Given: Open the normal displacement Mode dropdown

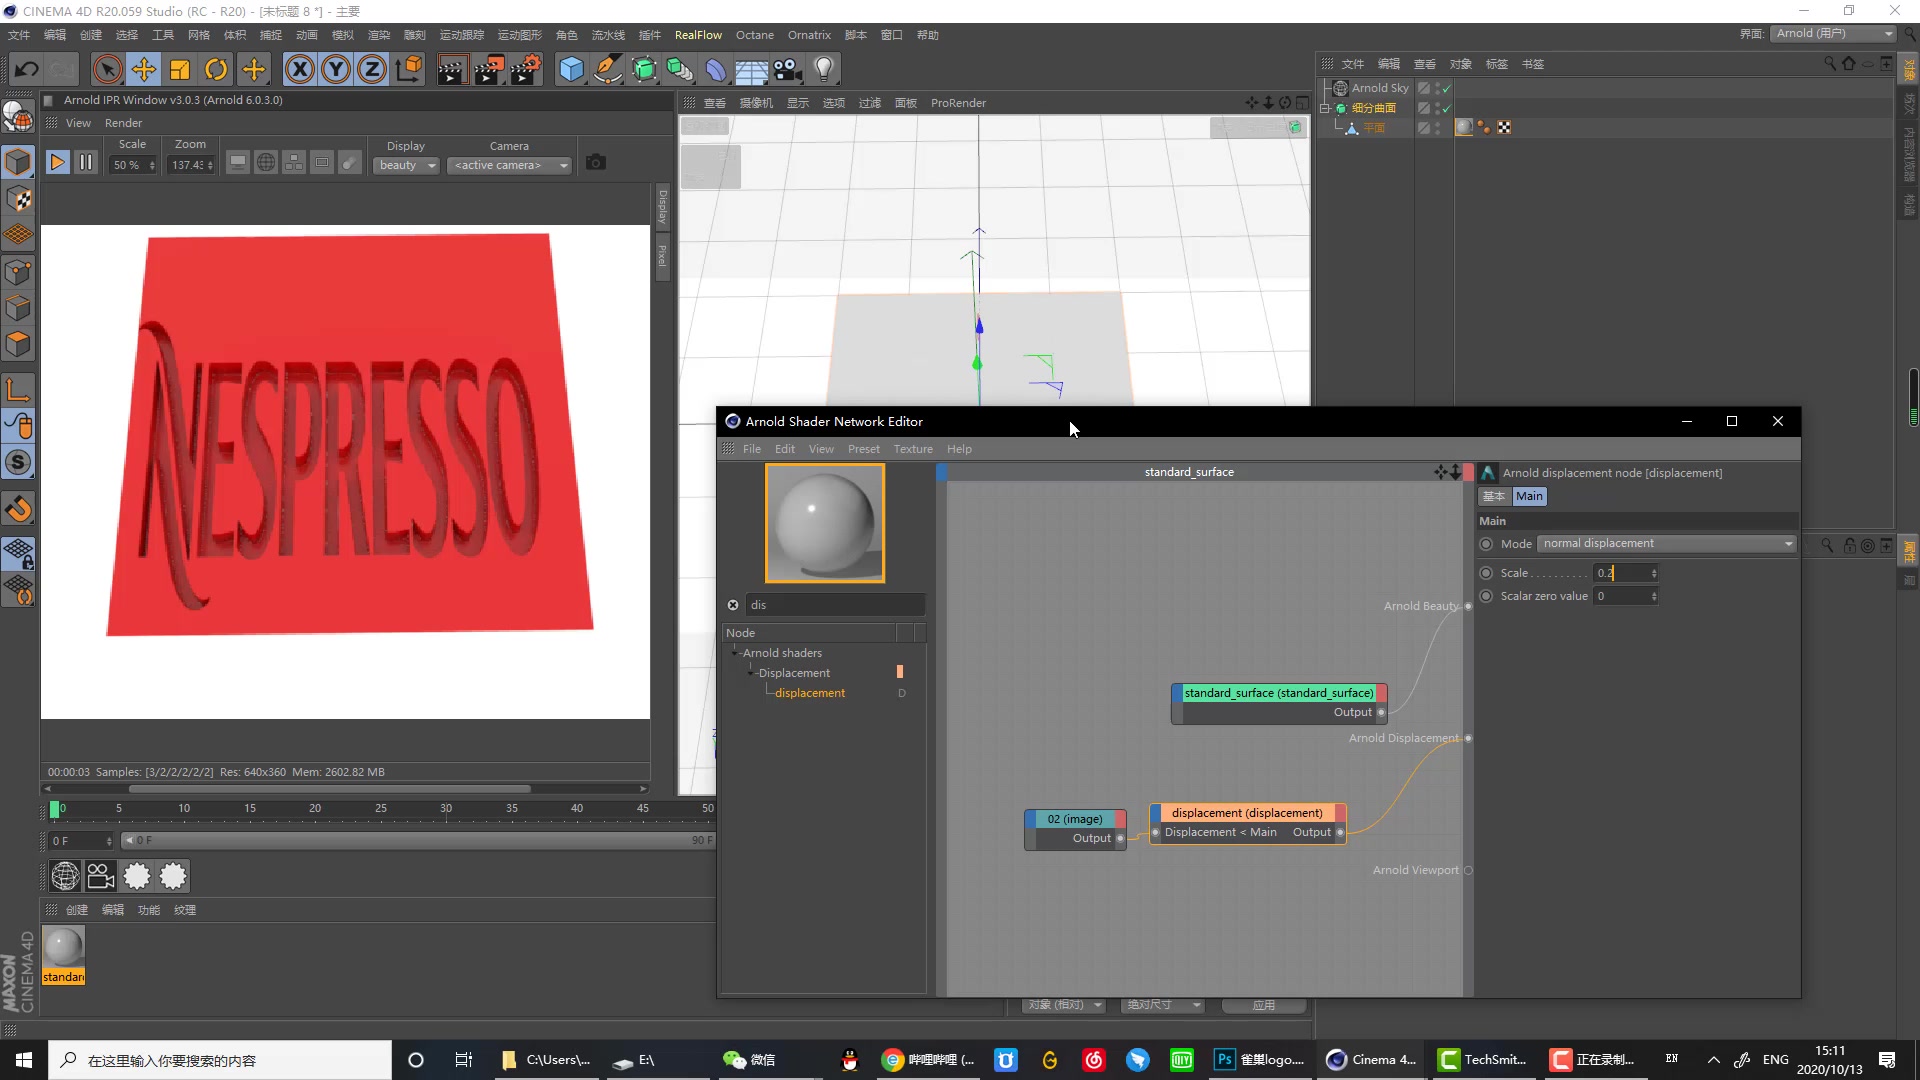Looking at the screenshot, I should click(x=1666, y=544).
